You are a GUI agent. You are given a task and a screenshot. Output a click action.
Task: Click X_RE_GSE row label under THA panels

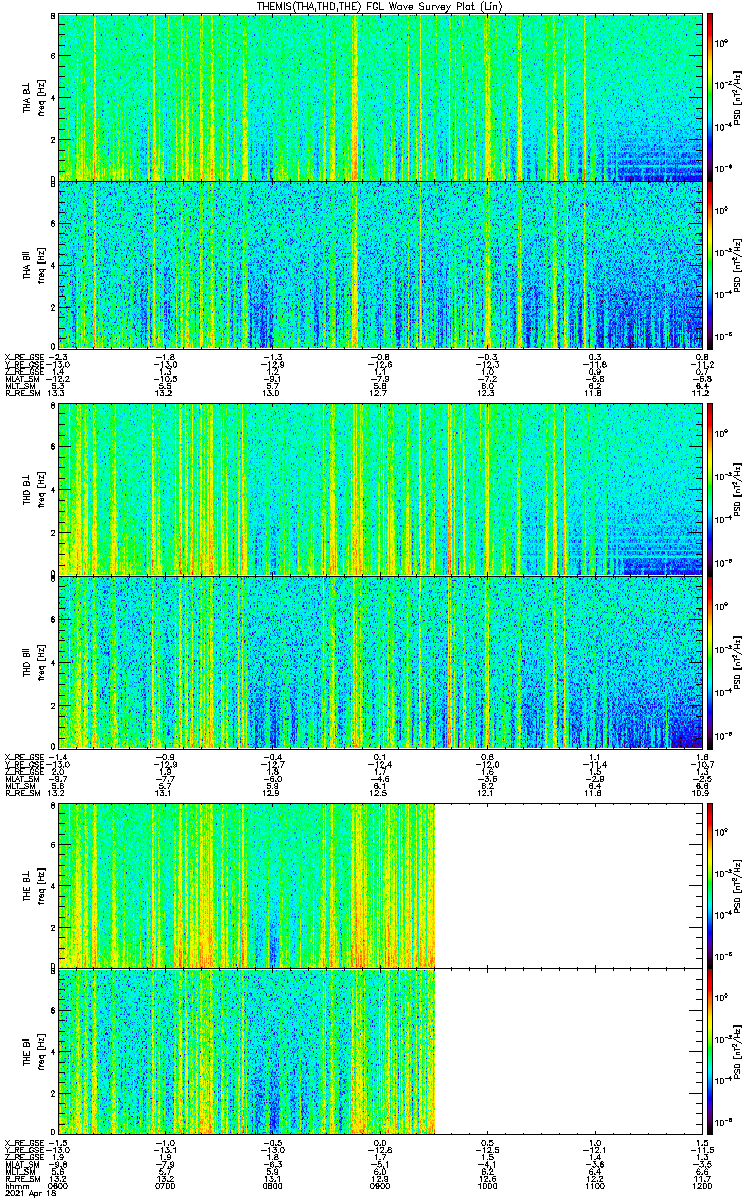24,357
